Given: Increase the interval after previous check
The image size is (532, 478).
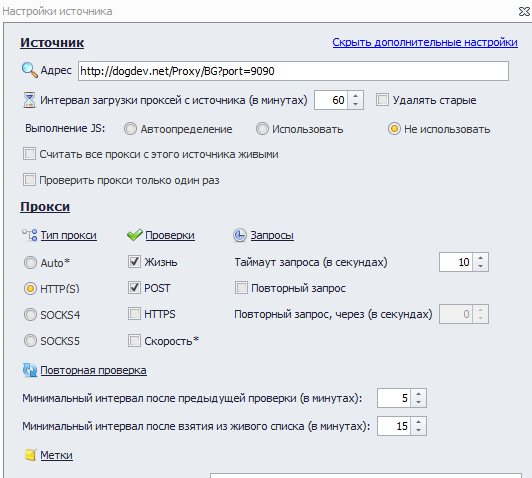Looking at the screenshot, I should pyautogui.click(x=418, y=394).
